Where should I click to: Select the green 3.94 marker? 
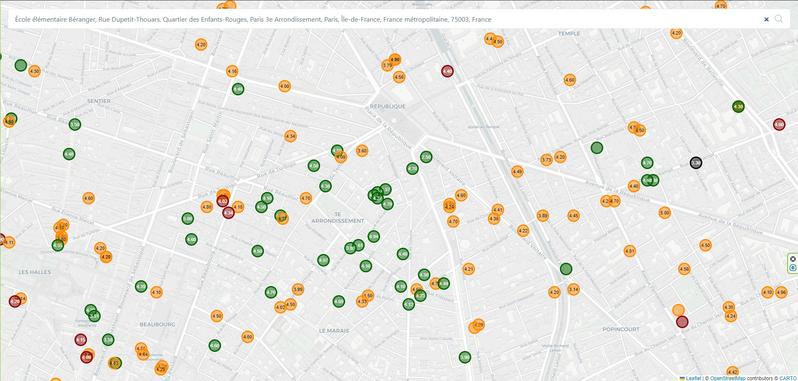coord(374,237)
